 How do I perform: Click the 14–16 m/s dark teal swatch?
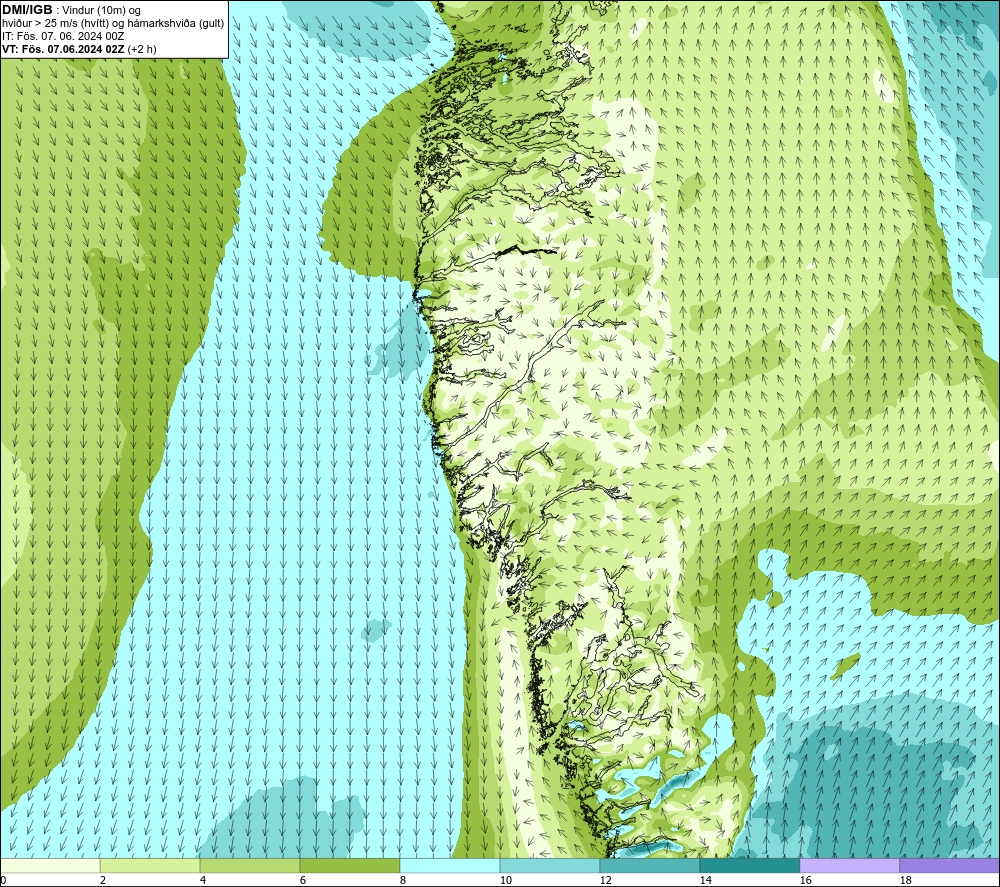pos(750,866)
